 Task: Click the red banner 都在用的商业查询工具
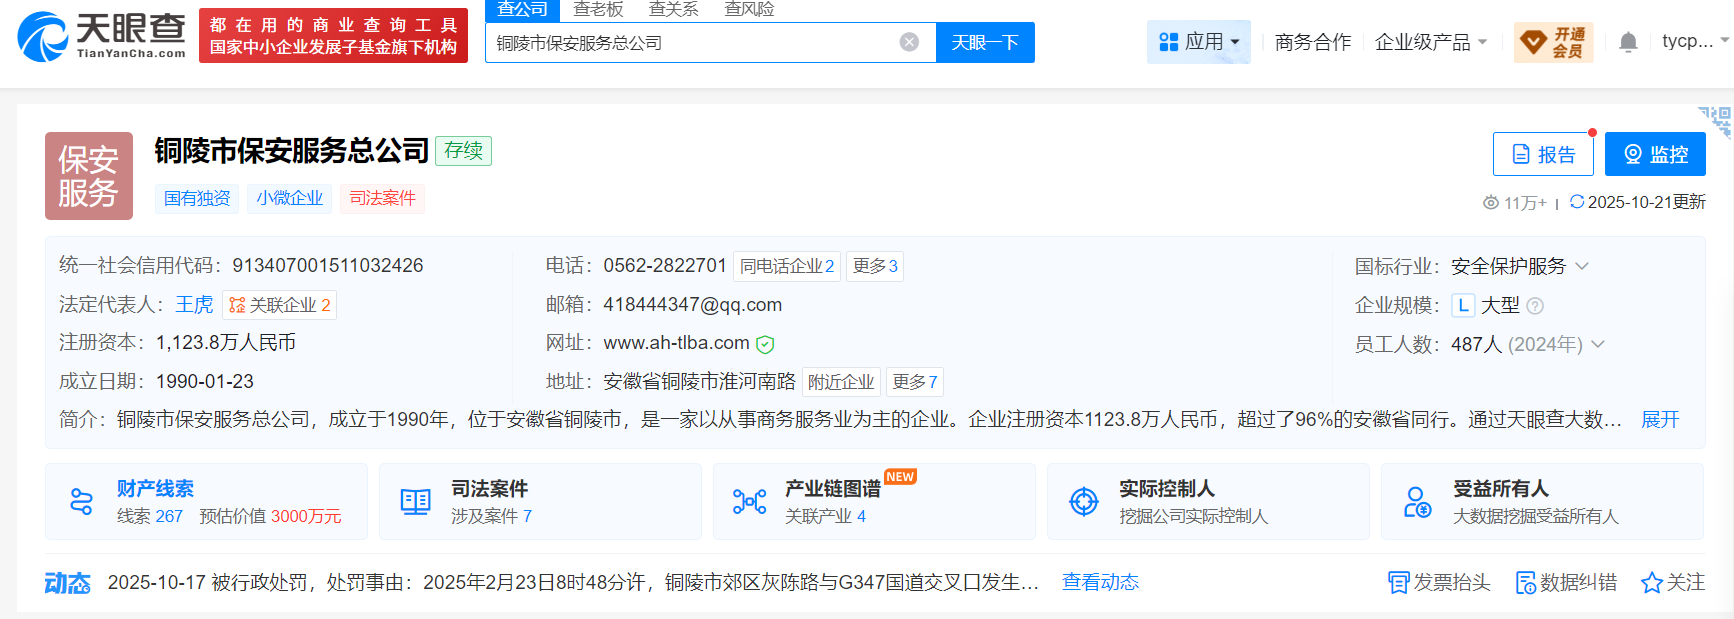click(333, 36)
